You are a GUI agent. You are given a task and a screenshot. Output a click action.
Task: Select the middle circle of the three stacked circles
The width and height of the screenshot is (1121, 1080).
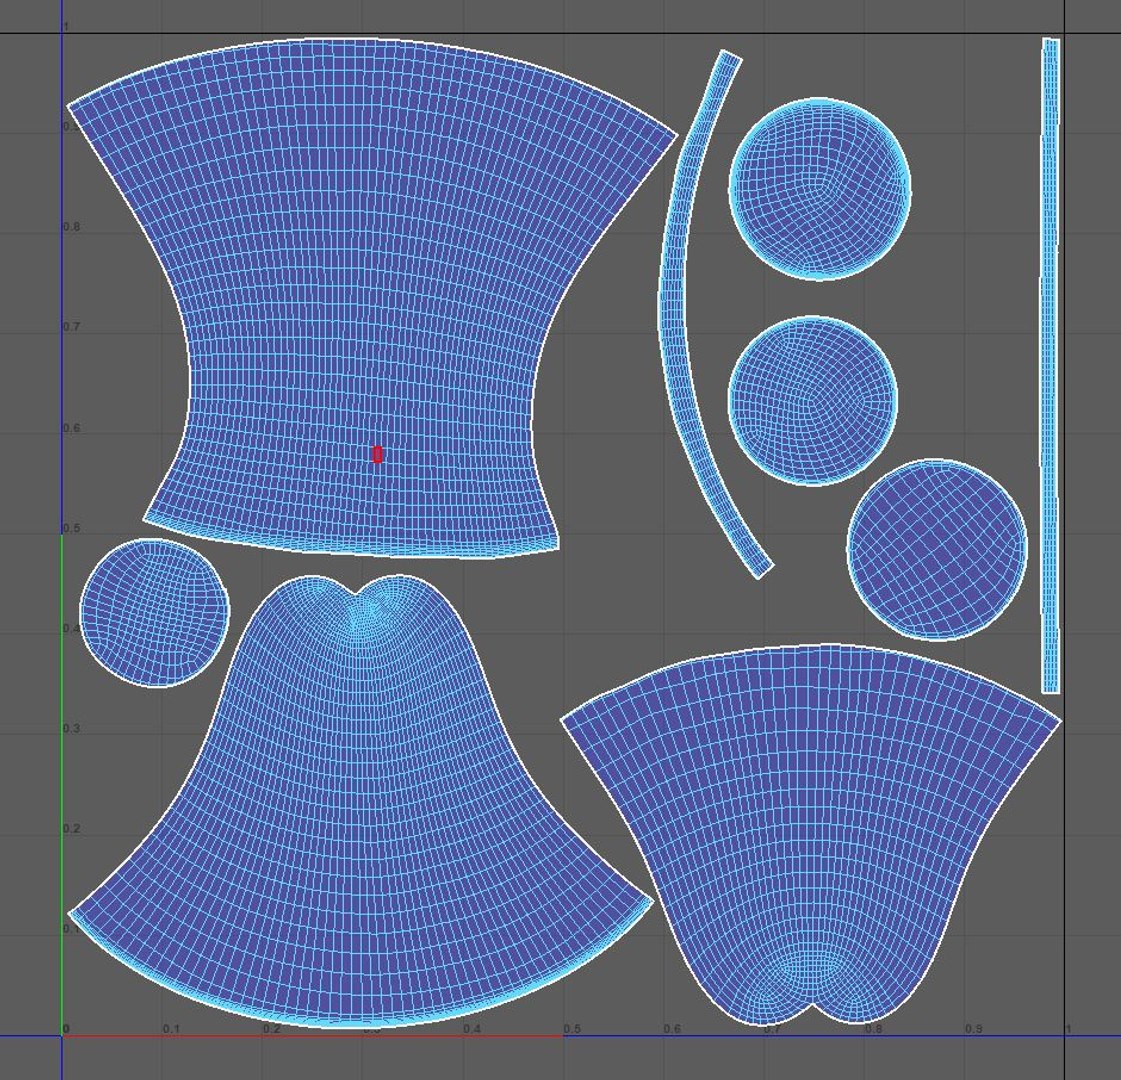[813, 400]
